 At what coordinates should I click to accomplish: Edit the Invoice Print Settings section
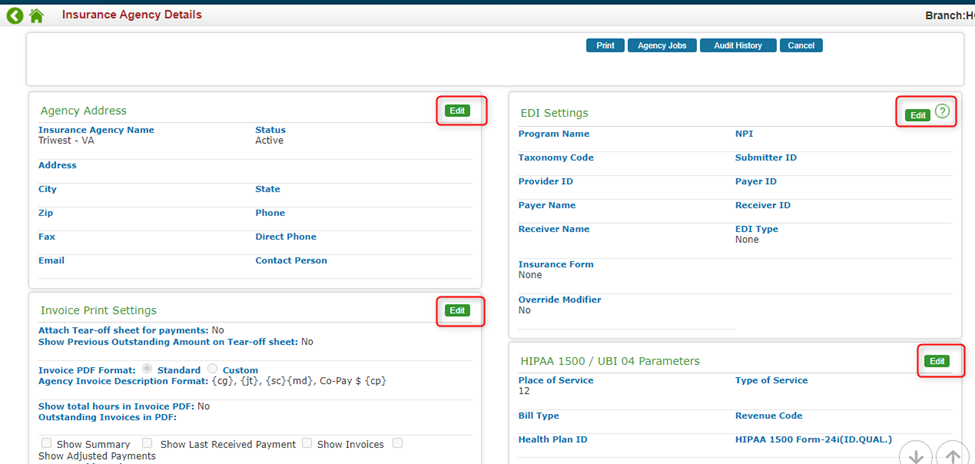(x=457, y=310)
